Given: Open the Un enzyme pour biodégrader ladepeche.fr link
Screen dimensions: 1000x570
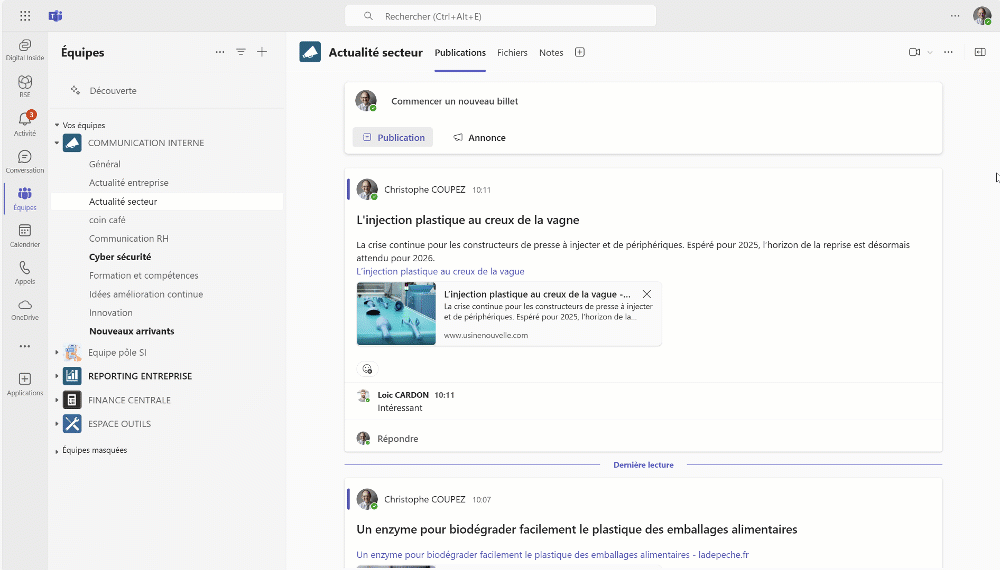Looking at the screenshot, I should pos(552,555).
